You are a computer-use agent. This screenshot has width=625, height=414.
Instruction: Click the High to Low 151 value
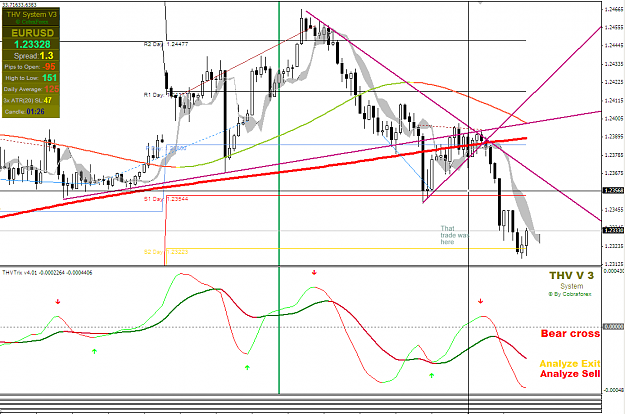(50, 78)
